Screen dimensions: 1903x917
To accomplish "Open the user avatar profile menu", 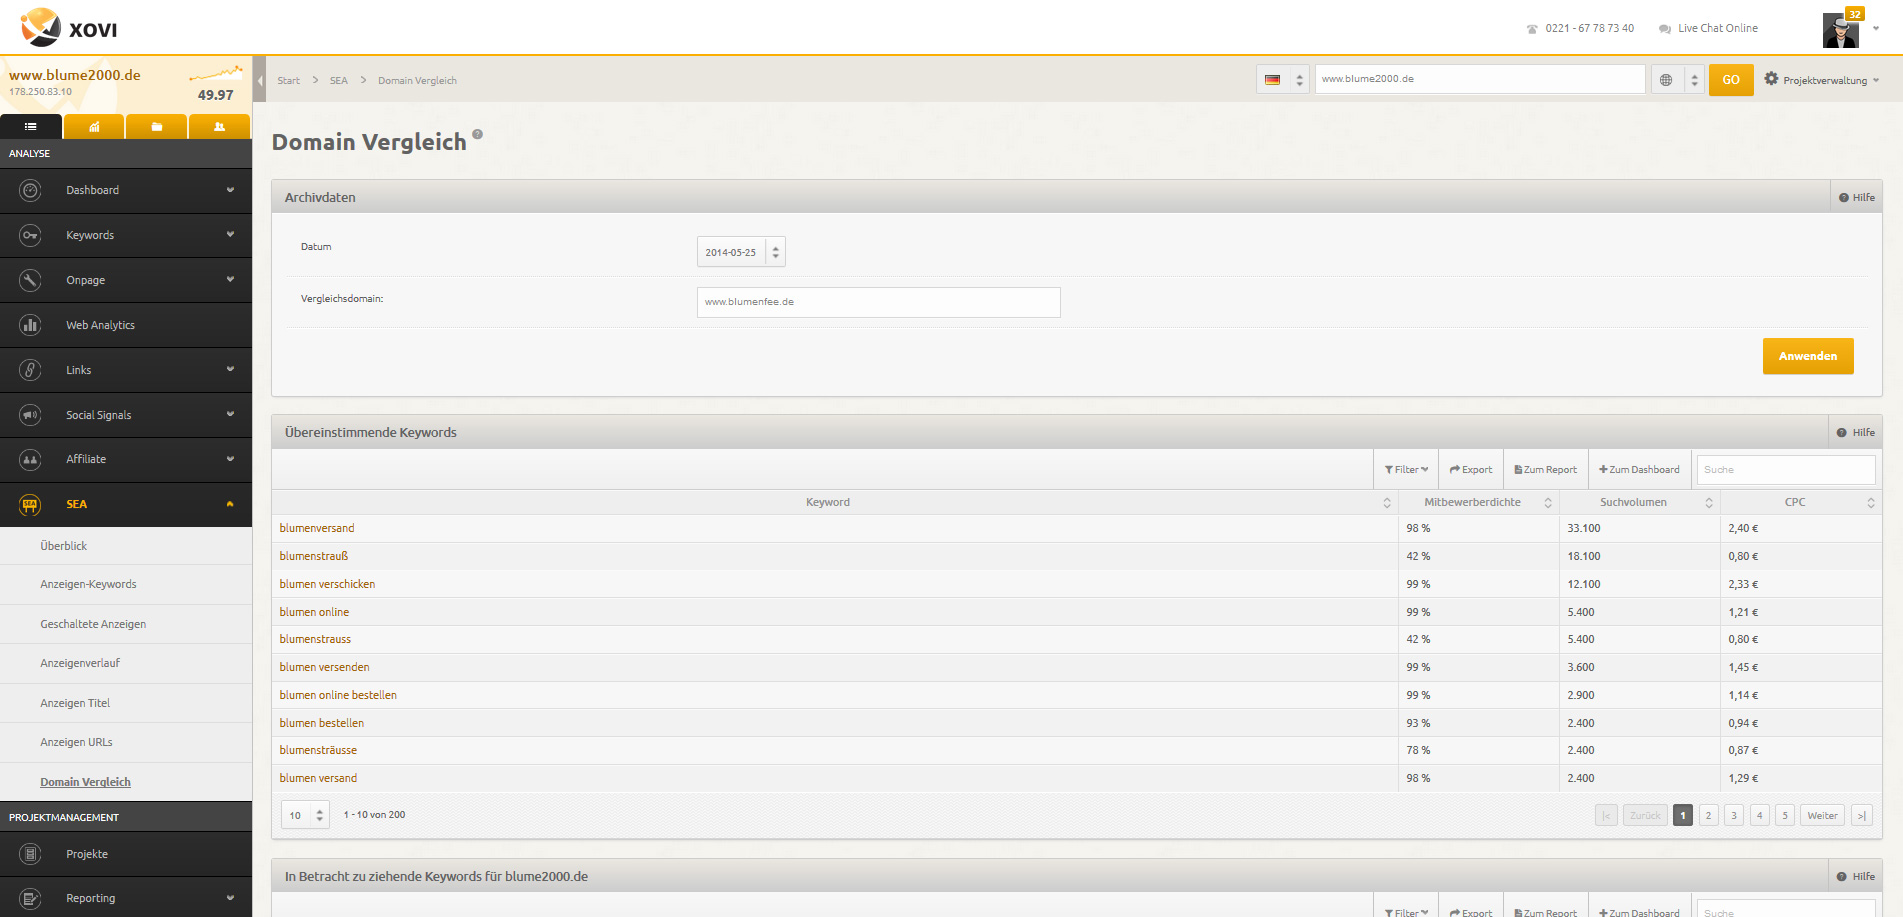I will click(x=1841, y=30).
